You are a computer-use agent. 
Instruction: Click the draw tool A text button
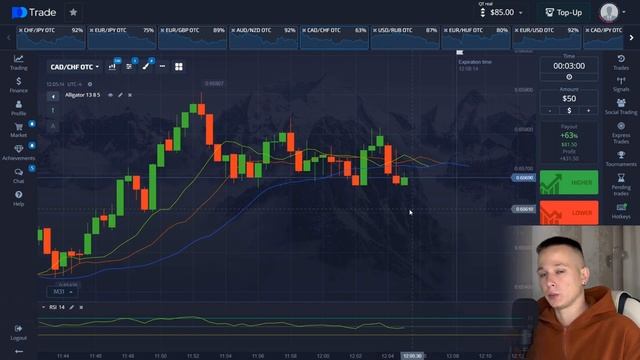pyautogui.click(x=53, y=126)
